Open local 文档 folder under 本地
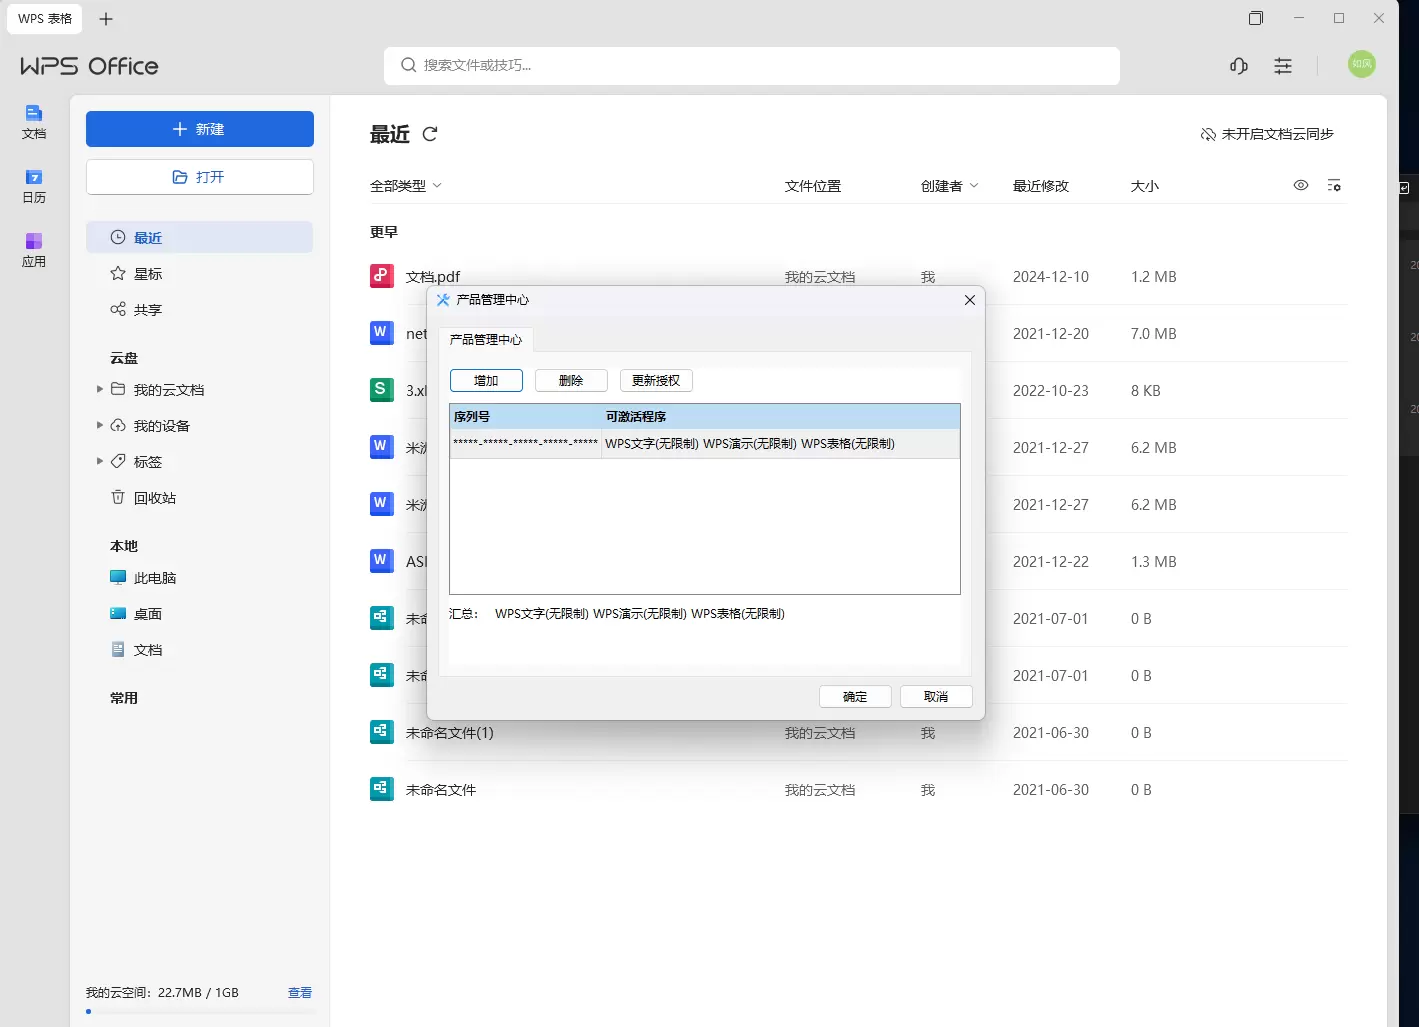Viewport: 1419px width, 1027px height. tap(199, 649)
